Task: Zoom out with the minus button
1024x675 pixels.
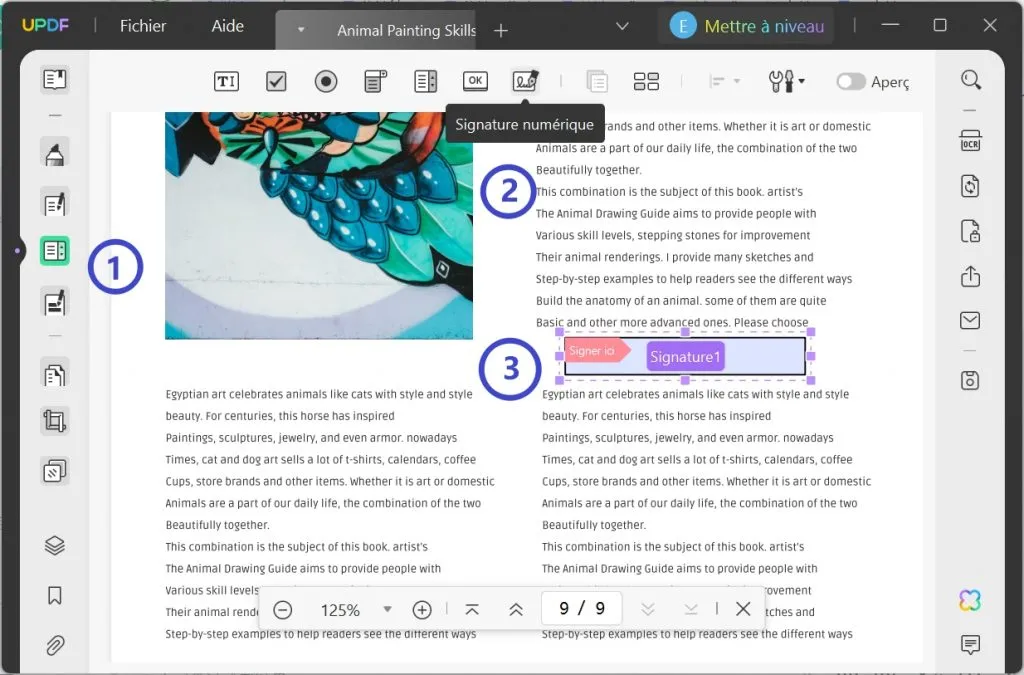Action: tap(283, 610)
